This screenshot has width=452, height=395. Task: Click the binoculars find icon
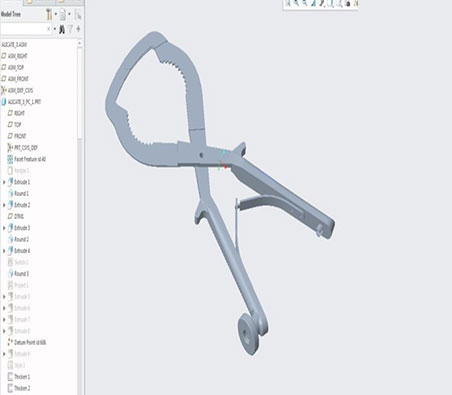pos(62,29)
